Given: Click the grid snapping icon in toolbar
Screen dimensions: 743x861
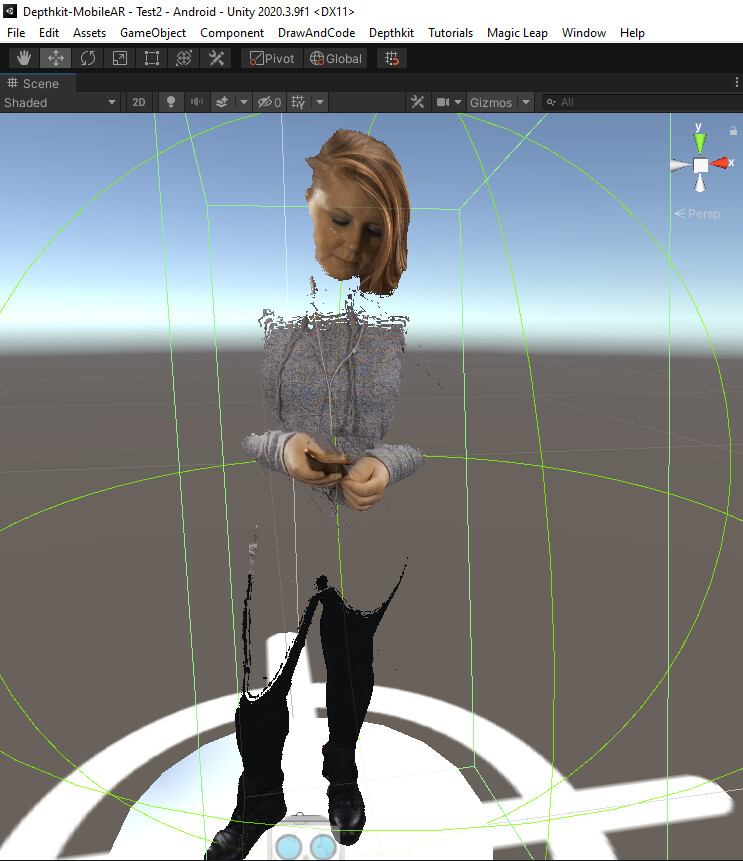Looking at the screenshot, I should [392, 59].
